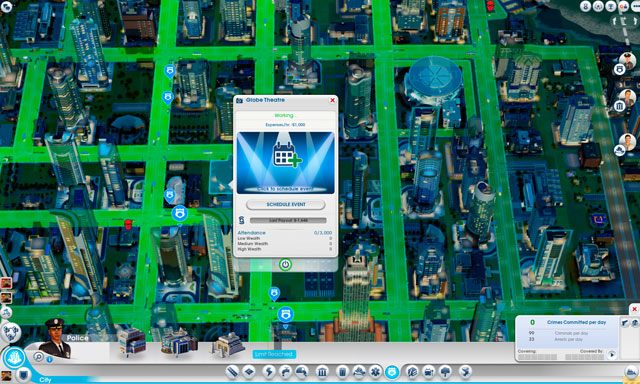640x384 pixels.
Task: Click the High Wealth attendance row
Action: [284, 249]
